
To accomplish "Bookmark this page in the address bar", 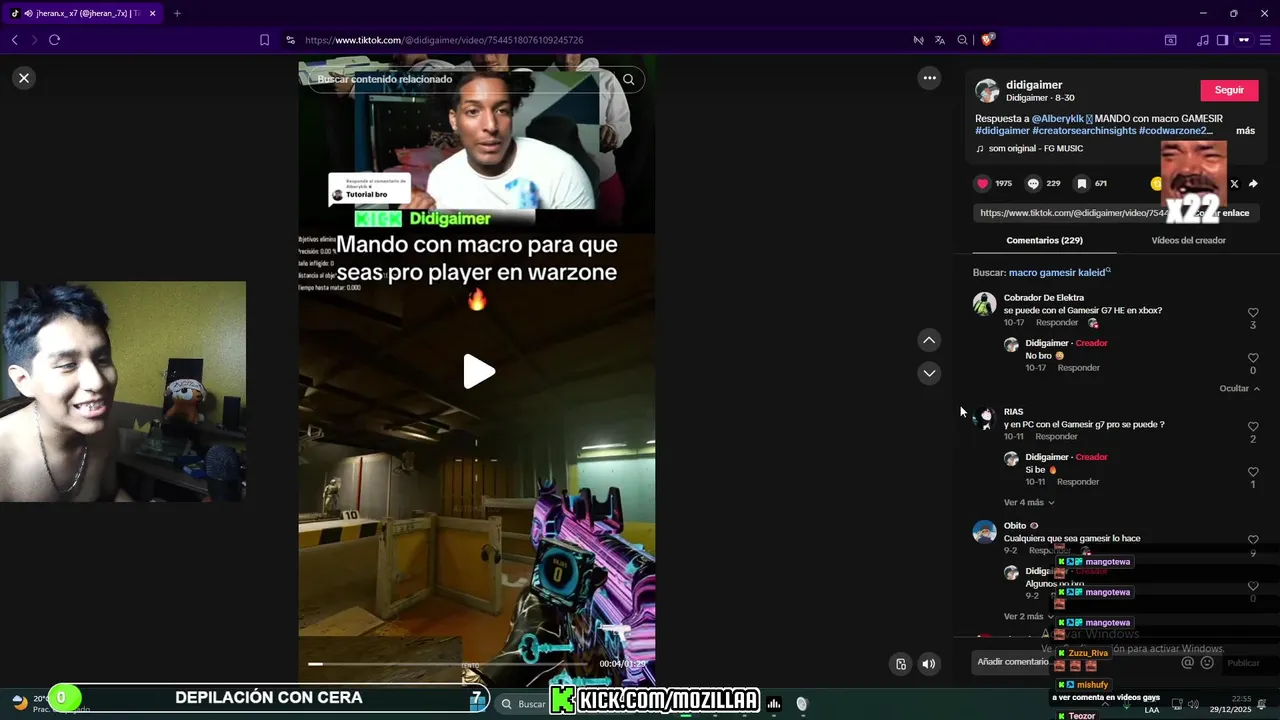I will tap(264, 40).
